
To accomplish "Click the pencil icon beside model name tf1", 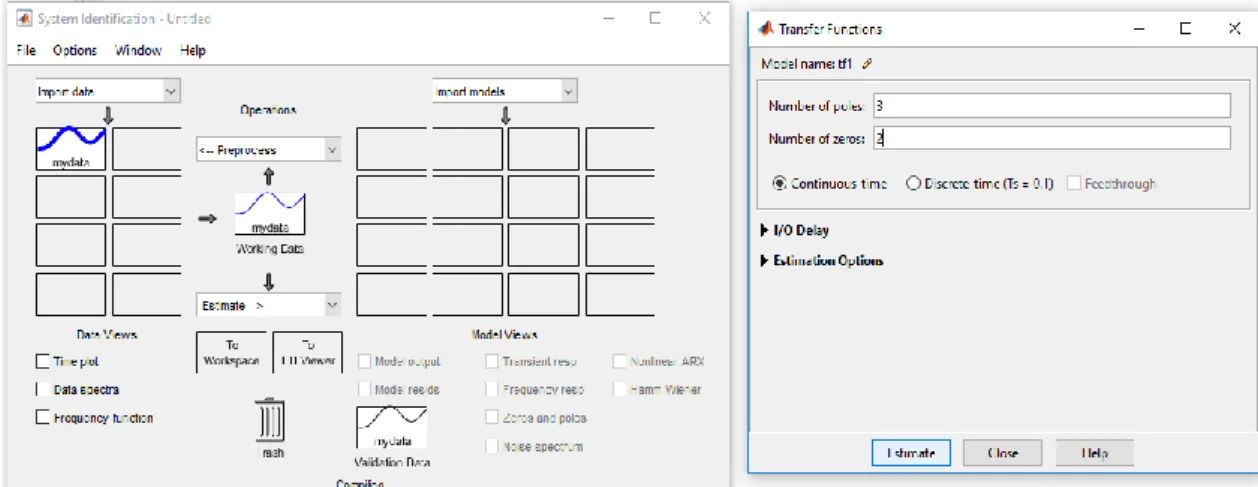I will click(x=867, y=63).
